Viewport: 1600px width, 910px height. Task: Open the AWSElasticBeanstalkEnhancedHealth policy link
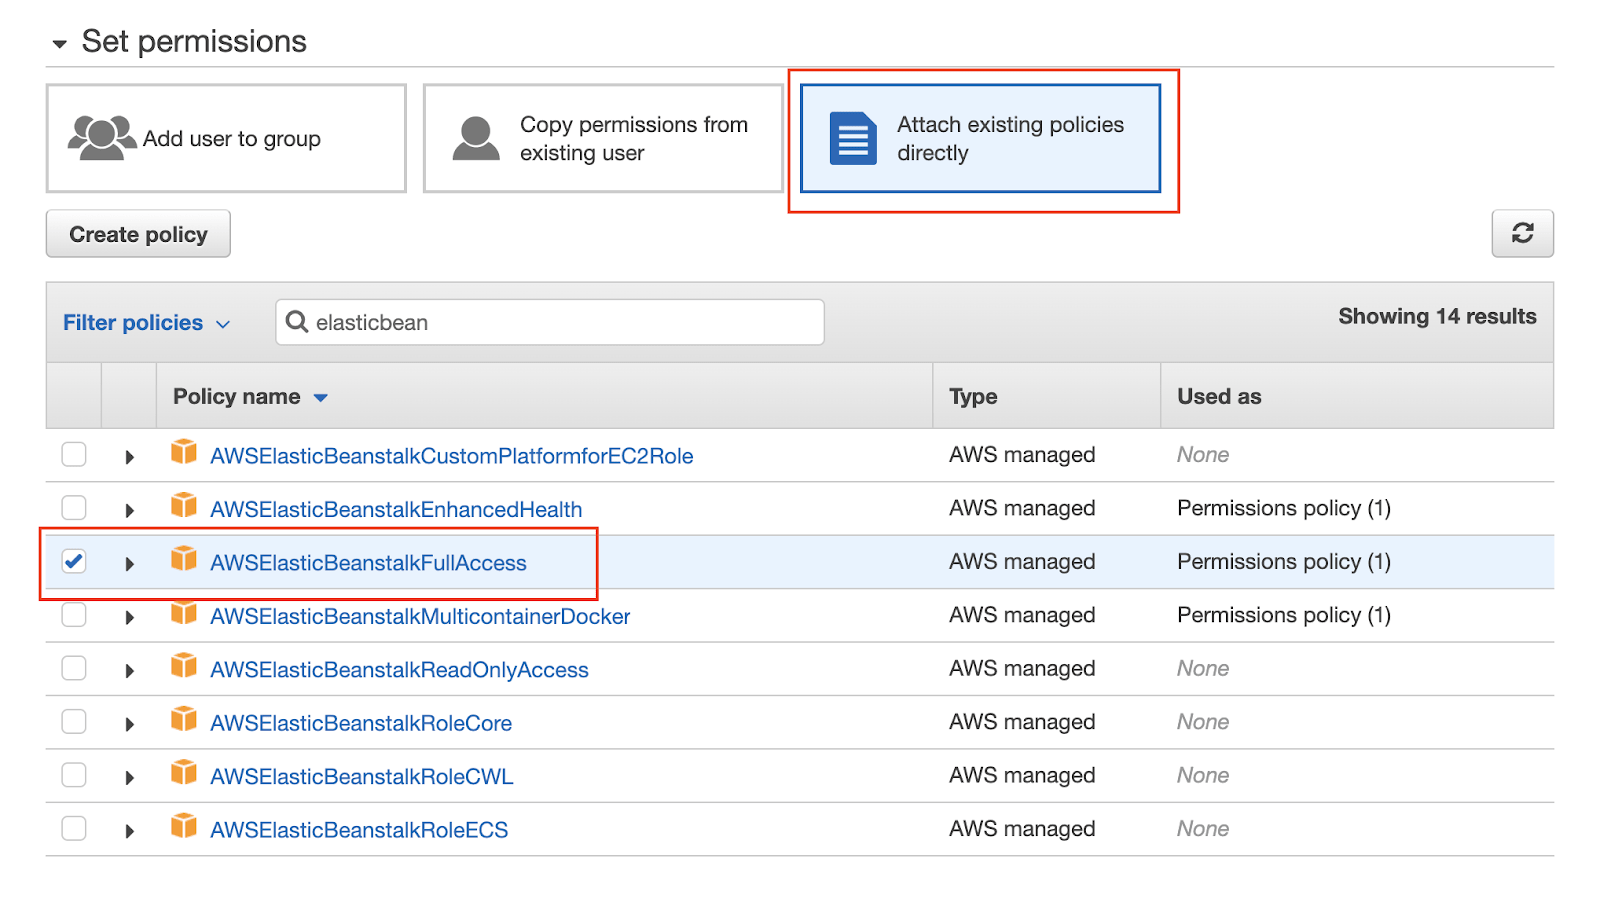[396, 509]
